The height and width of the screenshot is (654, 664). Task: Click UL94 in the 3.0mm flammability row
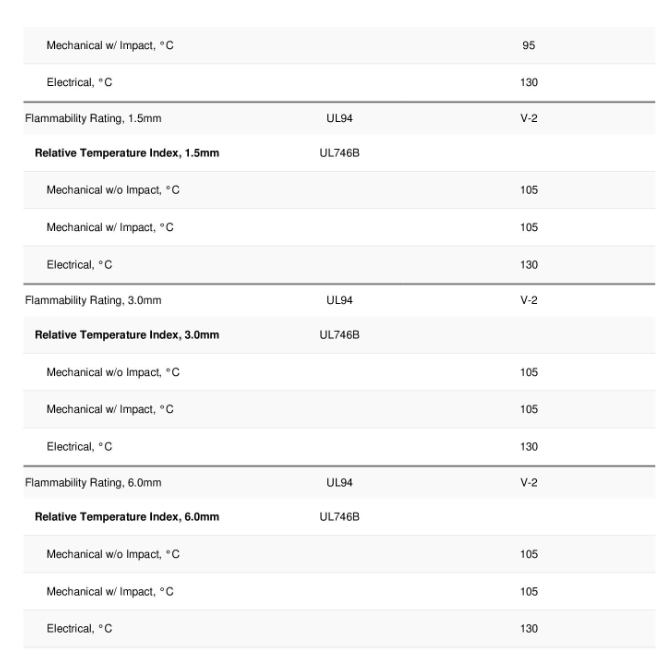[339, 300]
